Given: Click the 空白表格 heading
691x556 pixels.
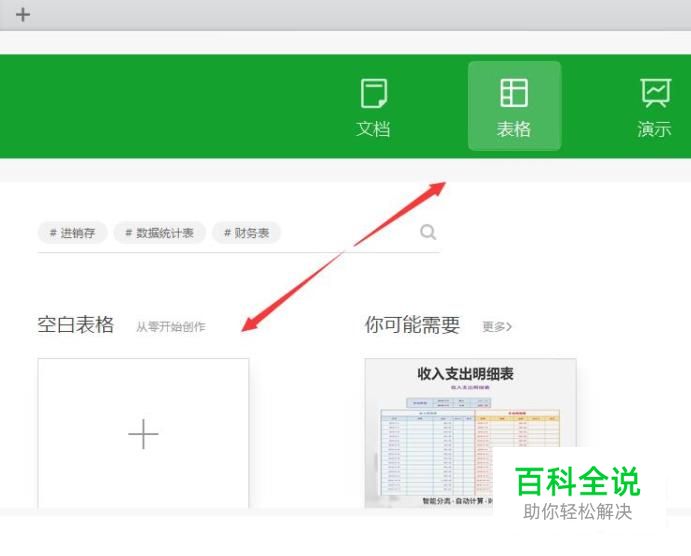Looking at the screenshot, I should click(76, 325).
